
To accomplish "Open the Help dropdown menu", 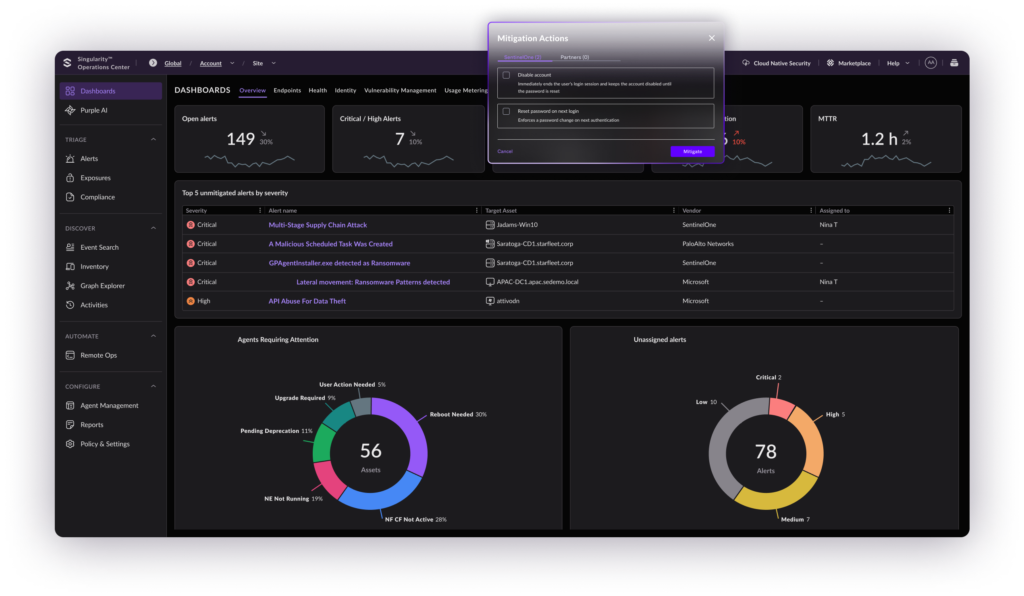I will 898,63.
